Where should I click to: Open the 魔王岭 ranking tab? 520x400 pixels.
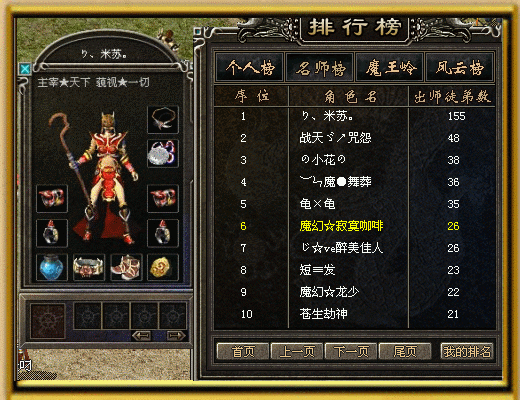[390, 68]
